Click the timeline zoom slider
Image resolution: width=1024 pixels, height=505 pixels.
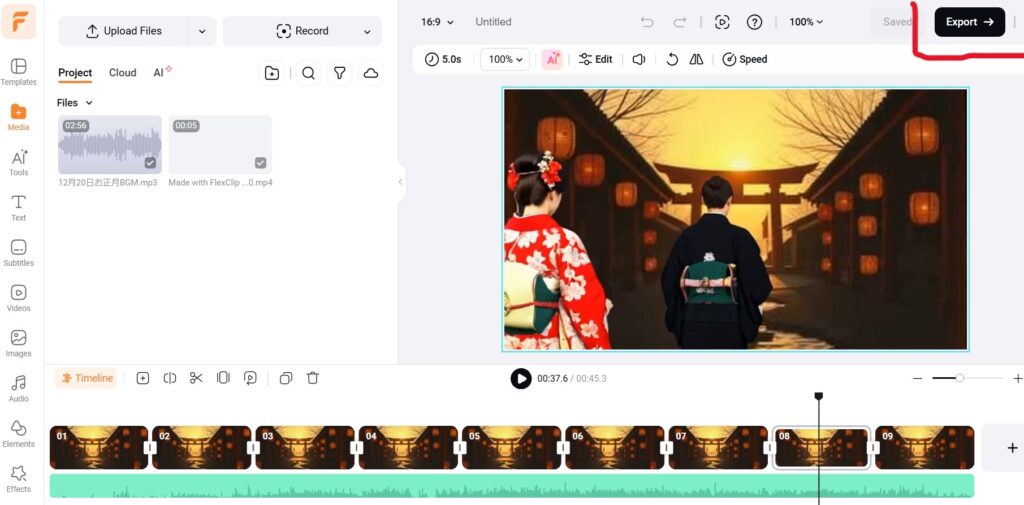(960, 378)
